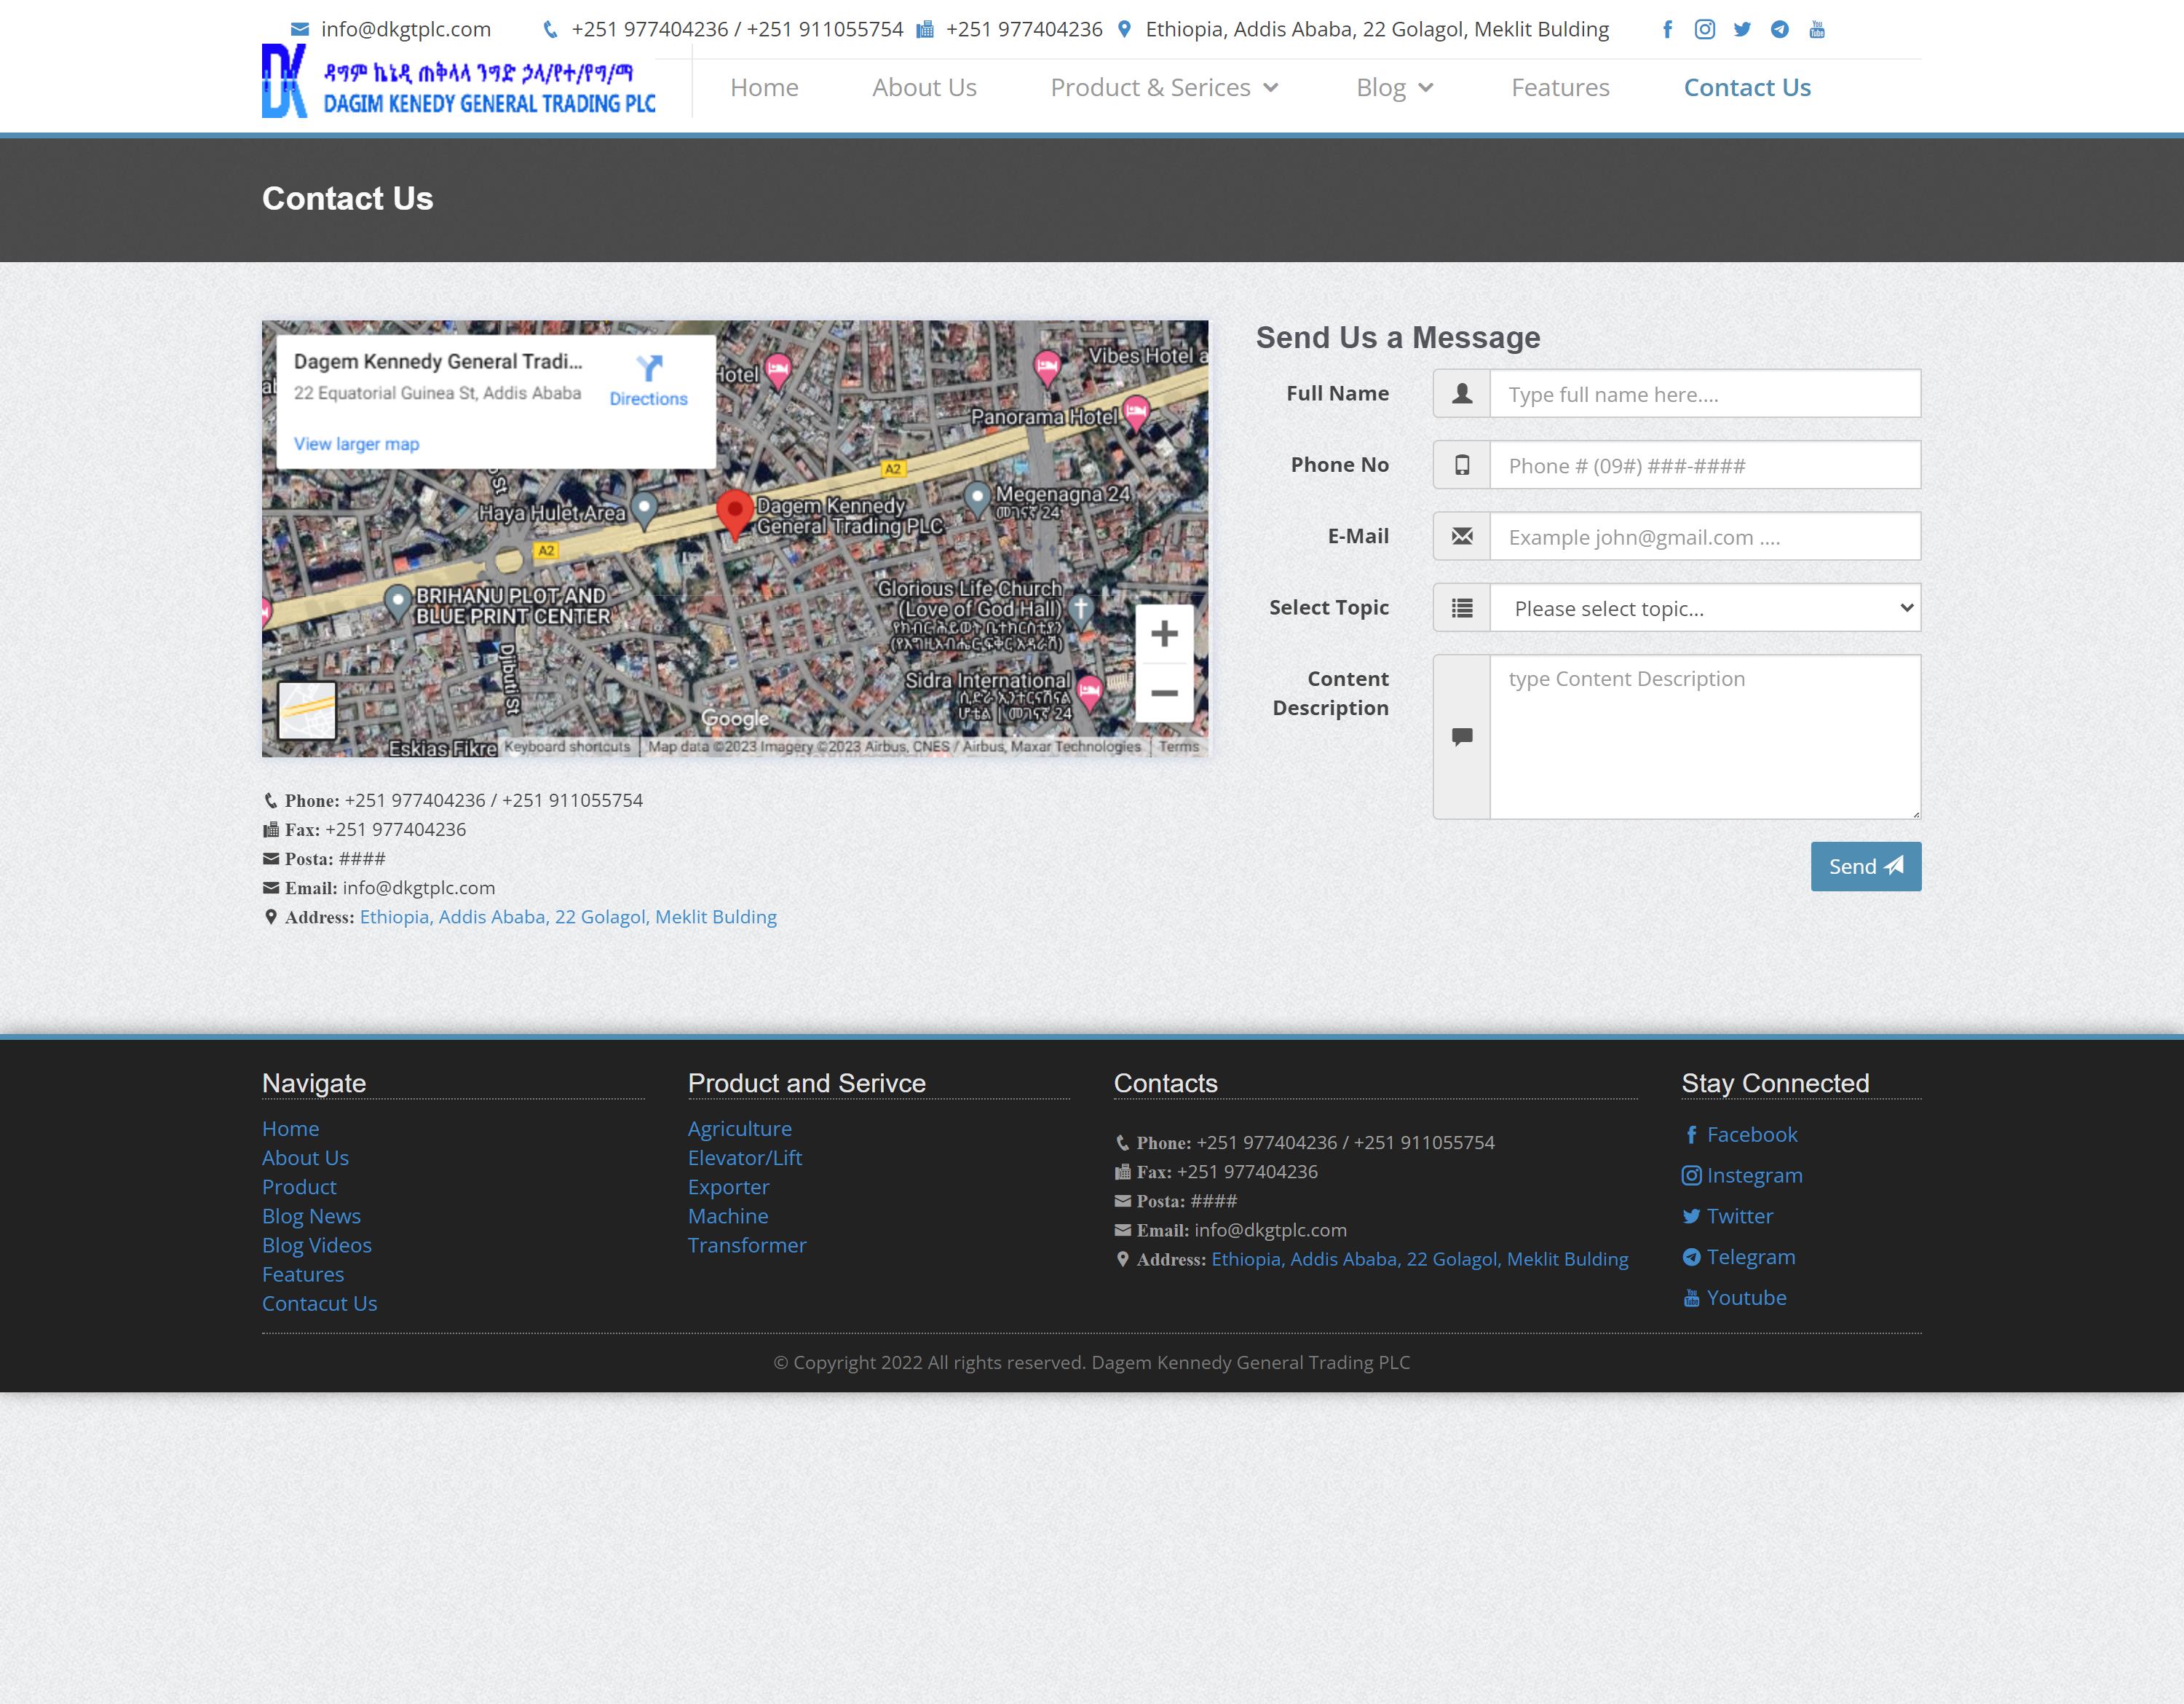Open the Features menu item
Viewport: 2184px width, 1704px height.
pos(1560,88)
